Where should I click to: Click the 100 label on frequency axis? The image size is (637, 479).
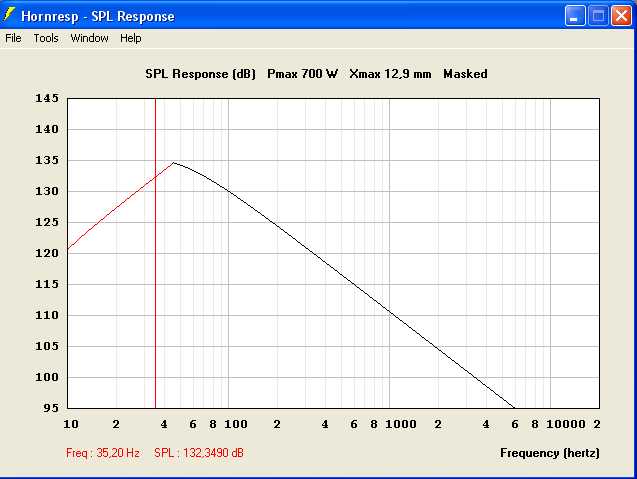point(236,424)
